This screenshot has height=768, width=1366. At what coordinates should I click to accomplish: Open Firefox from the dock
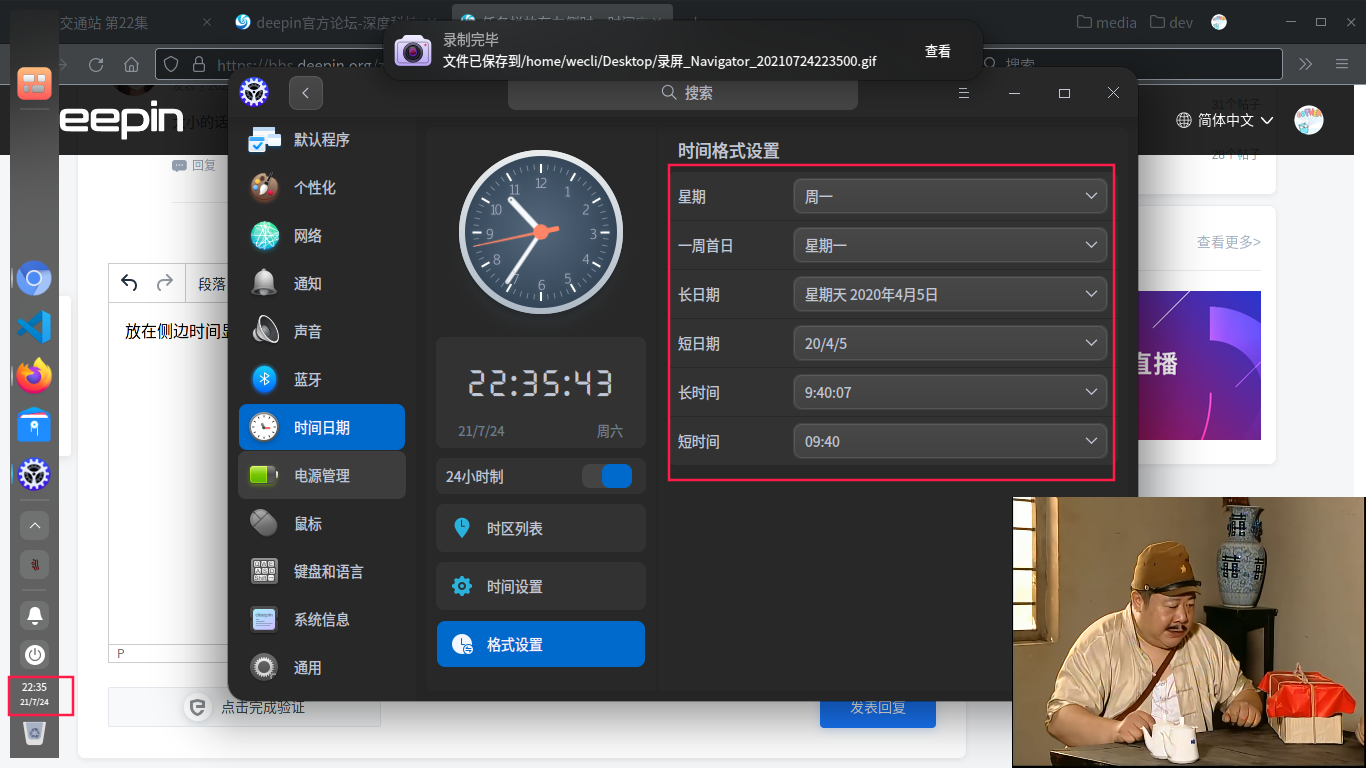coord(35,376)
